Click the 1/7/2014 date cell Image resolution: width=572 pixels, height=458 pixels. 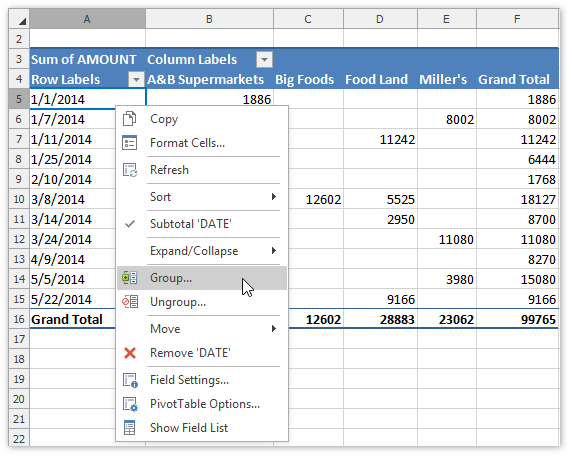73,119
